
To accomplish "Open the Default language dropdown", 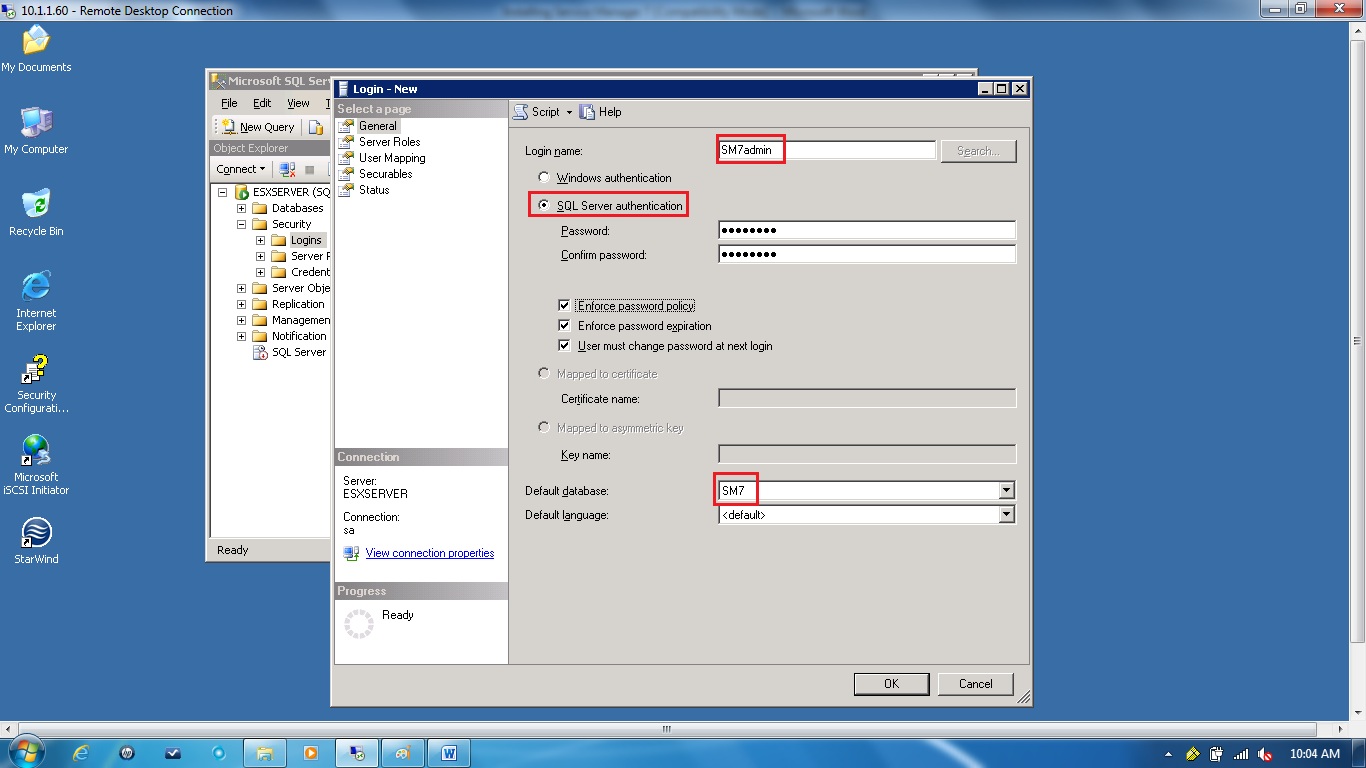I will click(1008, 514).
